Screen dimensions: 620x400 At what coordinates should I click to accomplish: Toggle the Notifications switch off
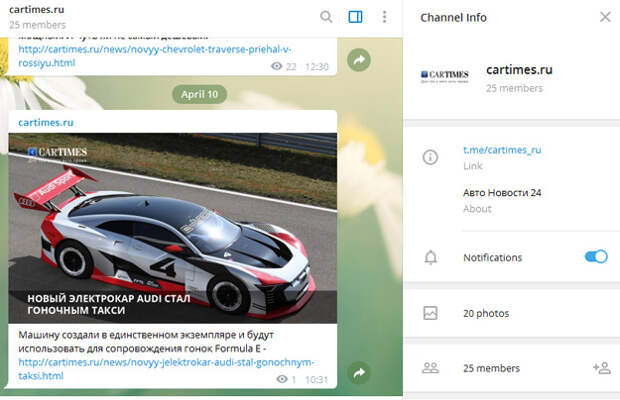click(596, 257)
